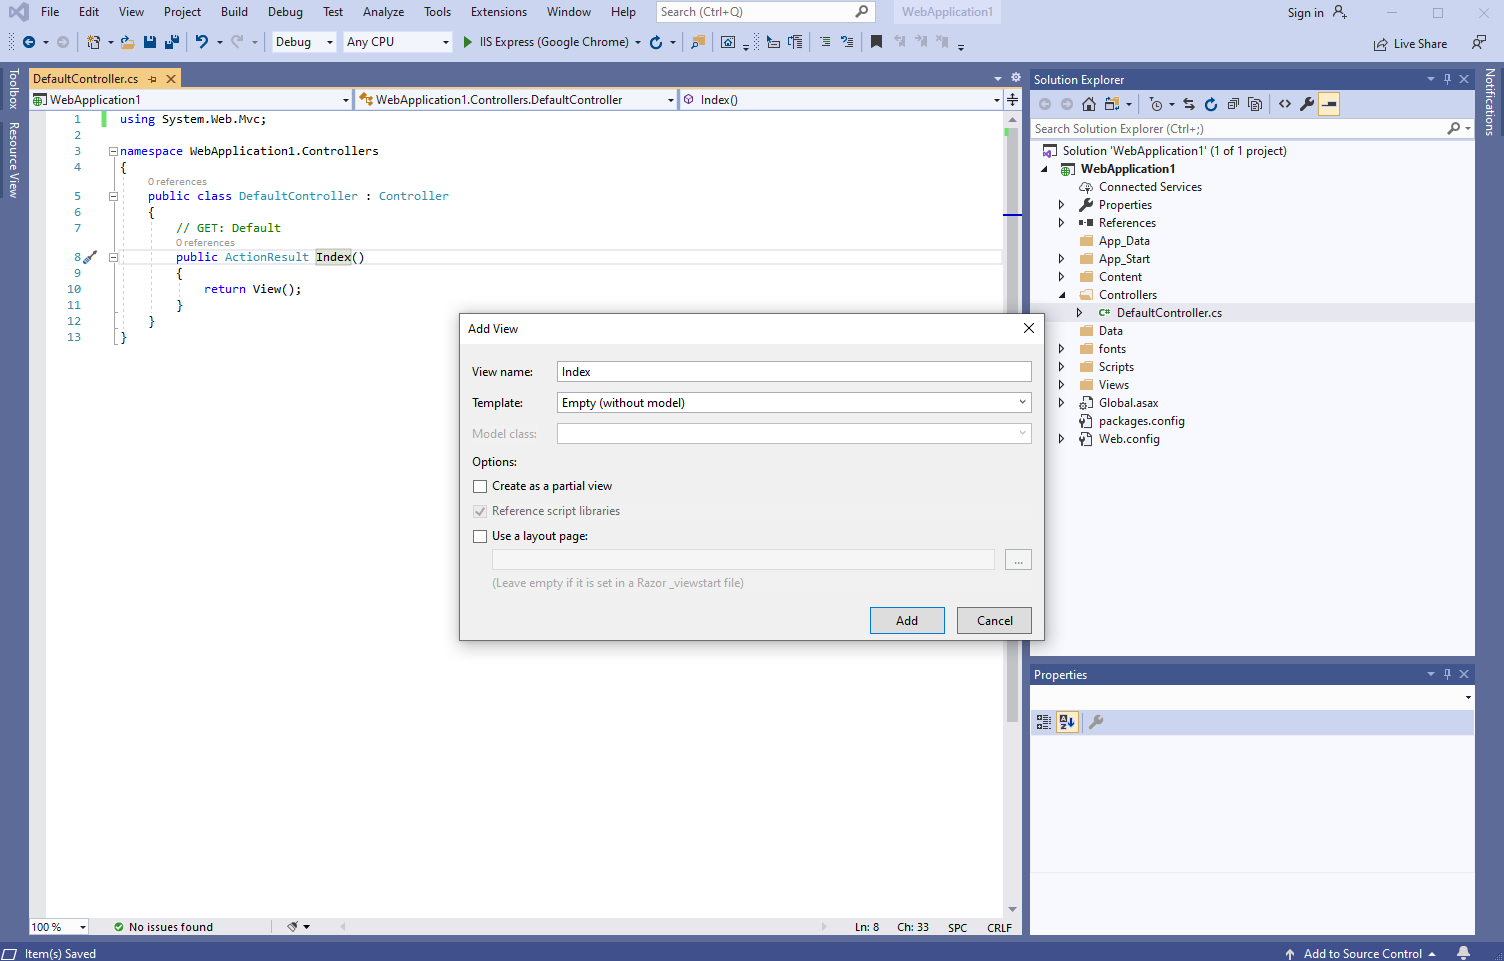Viewport: 1504px width, 961px height.
Task: Open the Extensions menu
Action: [x=498, y=12]
